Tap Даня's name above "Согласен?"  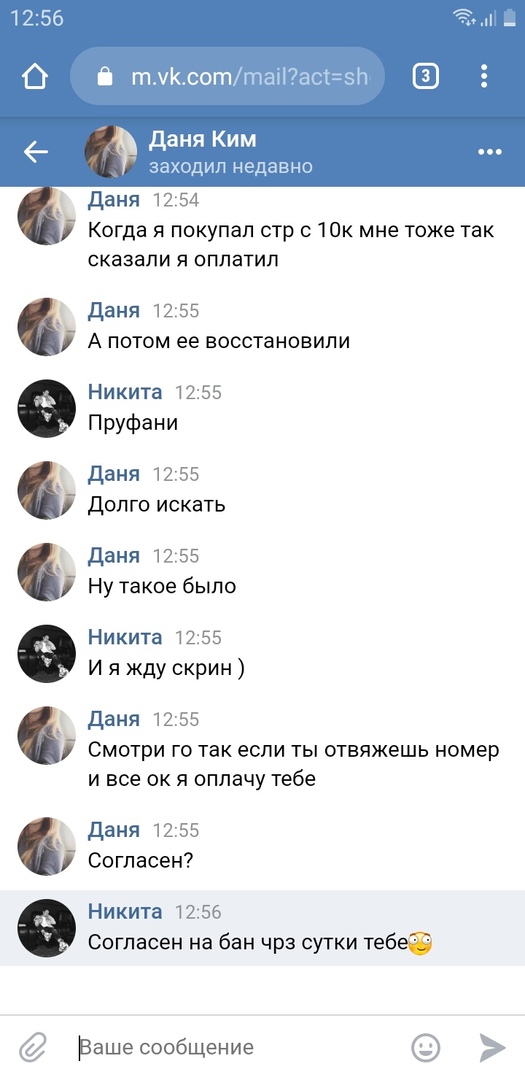tap(114, 830)
